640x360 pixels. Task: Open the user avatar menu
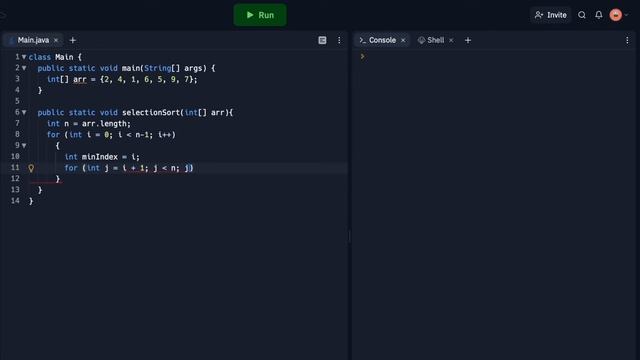coord(616,15)
